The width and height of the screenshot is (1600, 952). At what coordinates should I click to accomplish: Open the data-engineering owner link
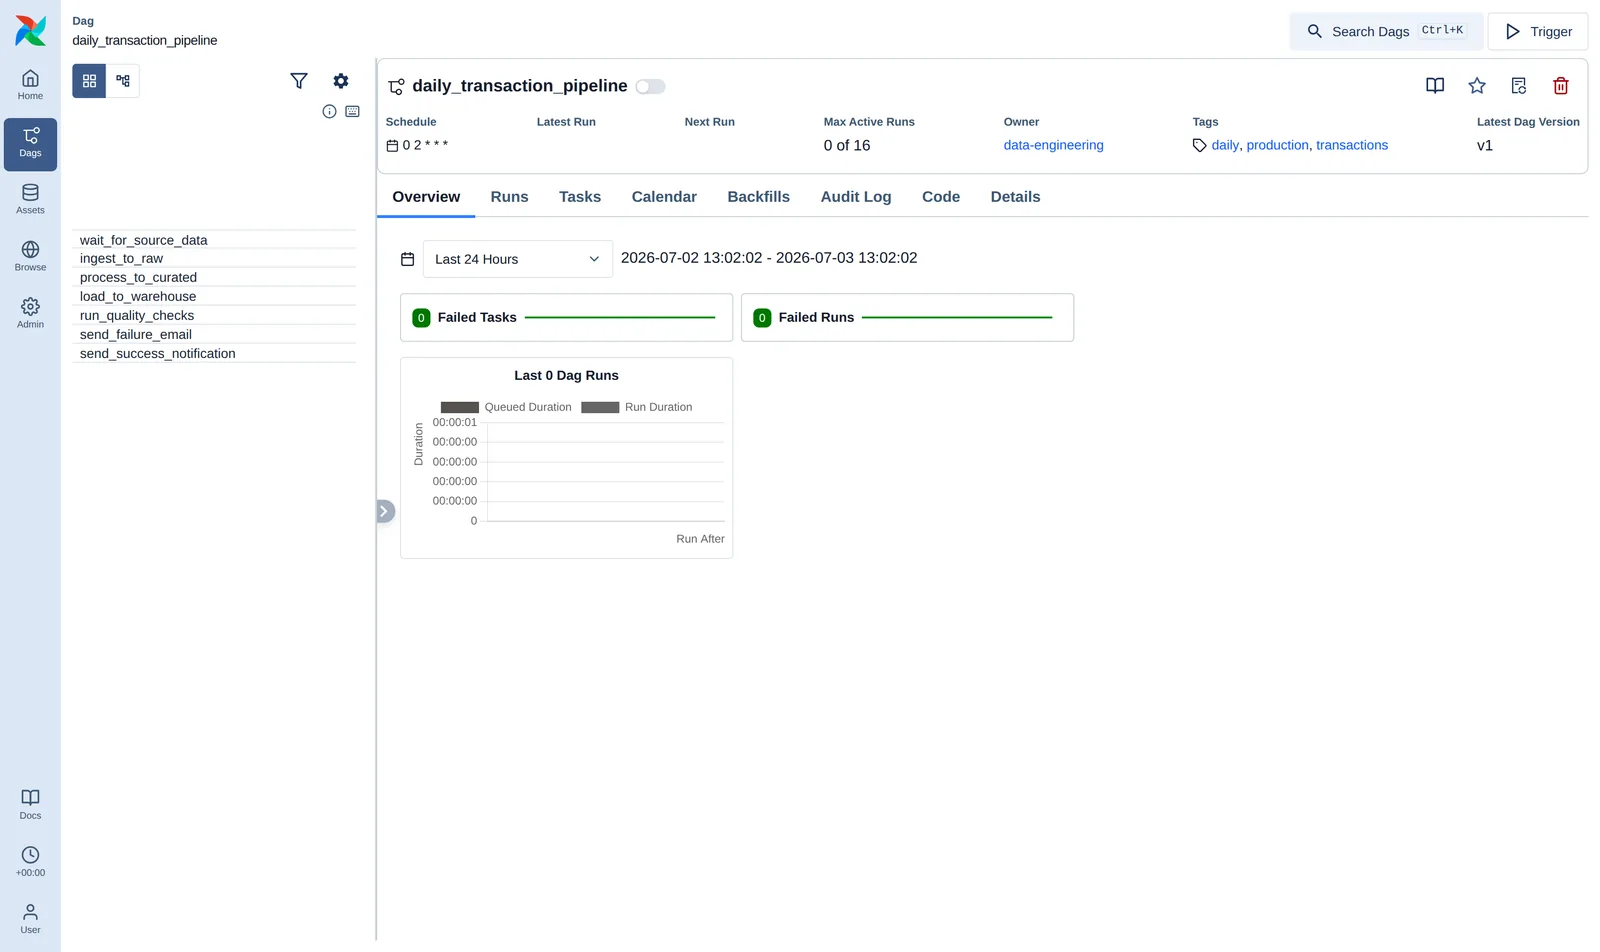pyautogui.click(x=1053, y=146)
